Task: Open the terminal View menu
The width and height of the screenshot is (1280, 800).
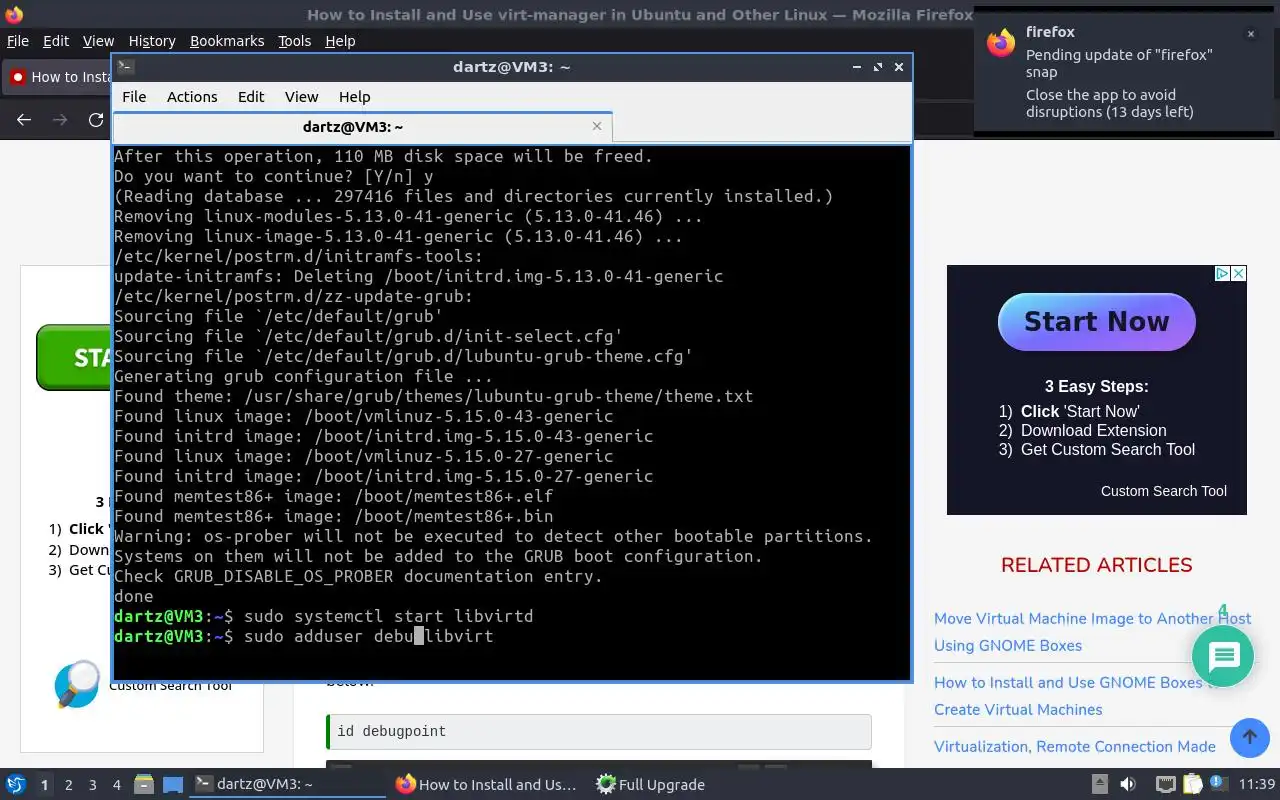Action: coord(301,97)
